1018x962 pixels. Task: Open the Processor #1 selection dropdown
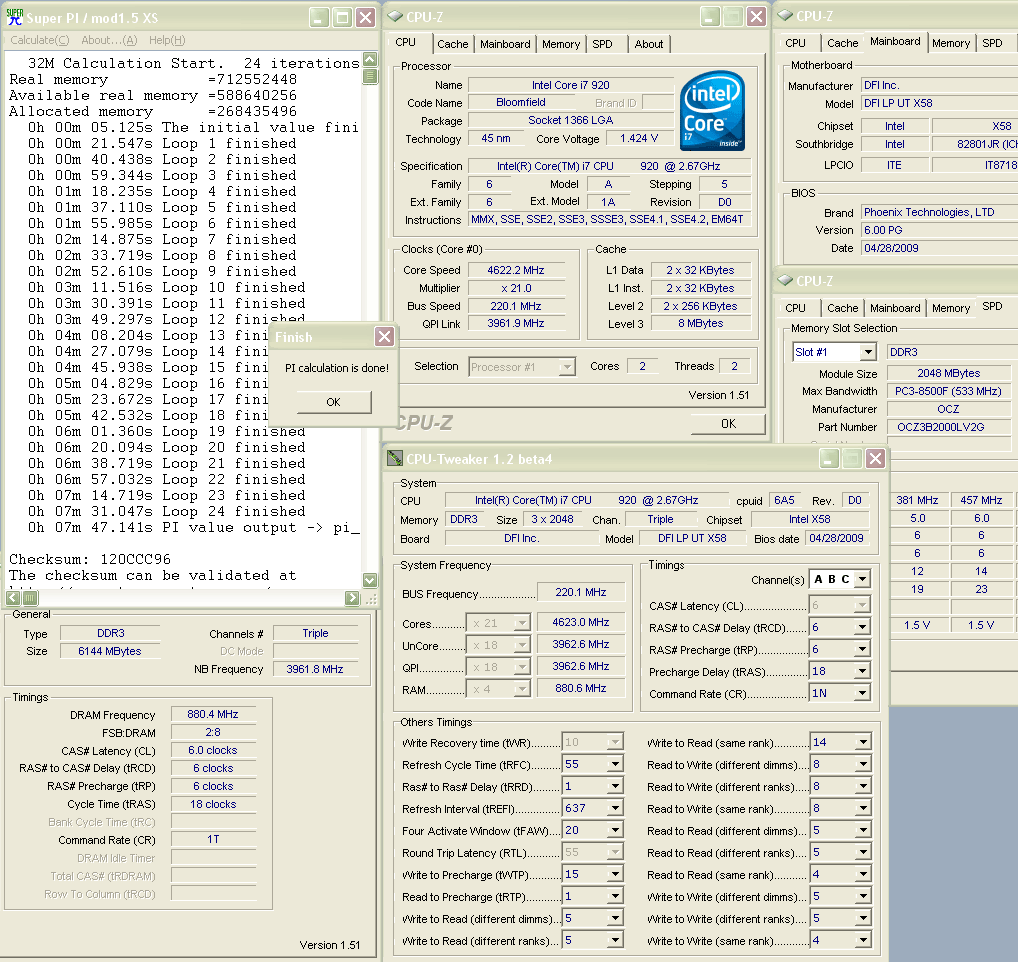coord(567,367)
